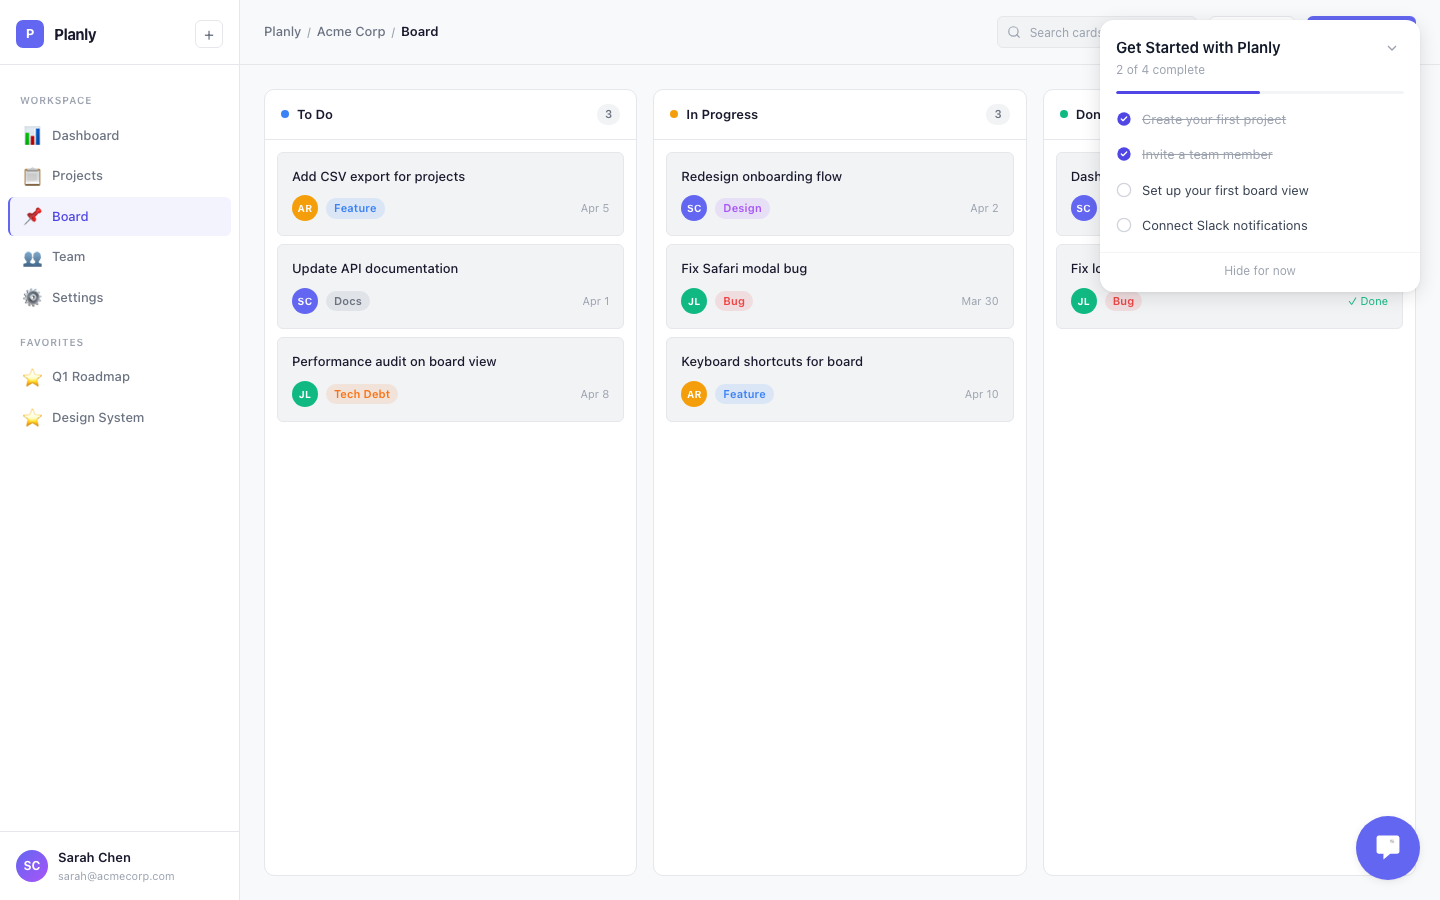1440x900 pixels.
Task: Click the Team people icon in sidebar
Action: (33, 257)
